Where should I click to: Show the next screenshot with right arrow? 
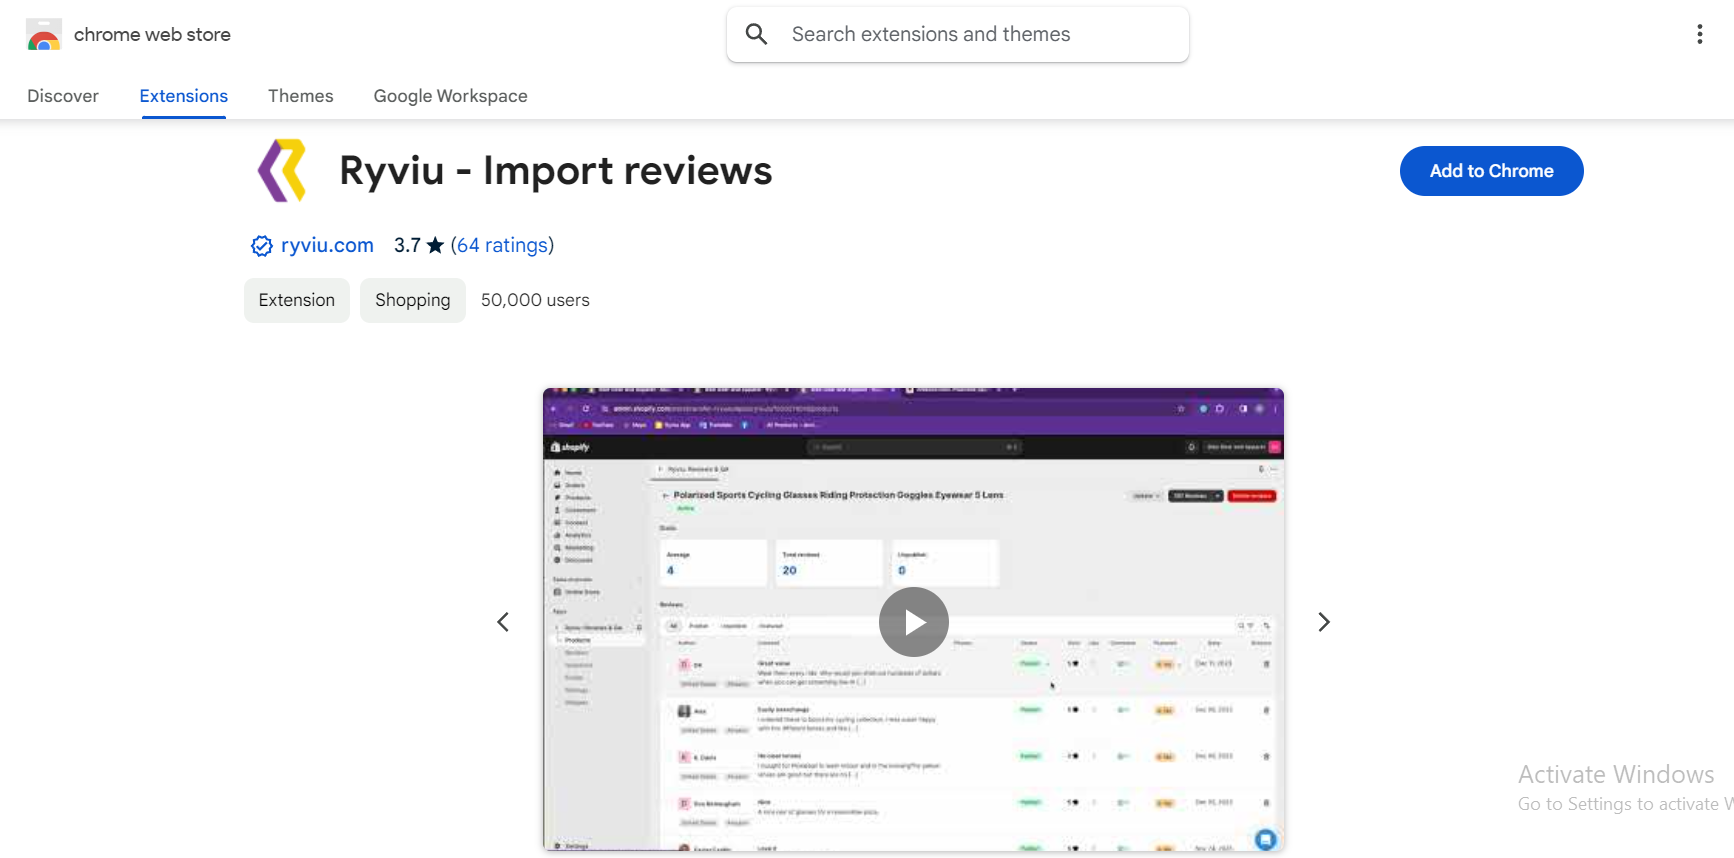(x=1324, y=622)
